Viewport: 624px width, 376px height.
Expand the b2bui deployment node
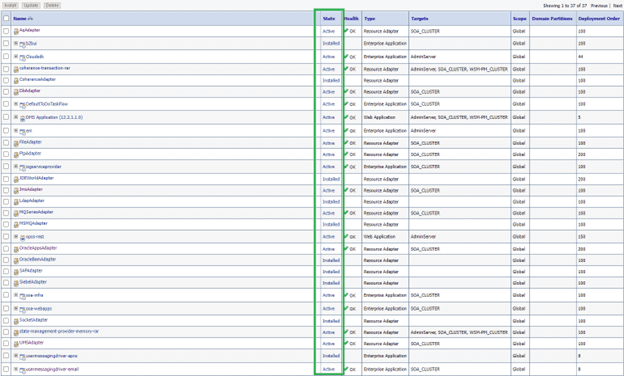coord(16,43)
